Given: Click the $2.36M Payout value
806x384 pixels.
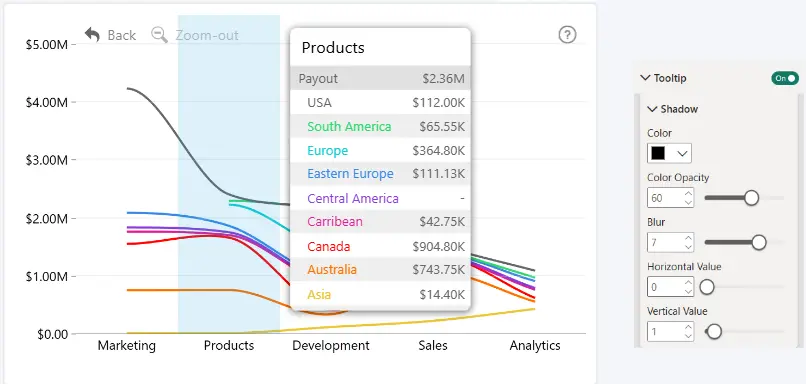Looking at the screenshot, I should coord(444,79).
